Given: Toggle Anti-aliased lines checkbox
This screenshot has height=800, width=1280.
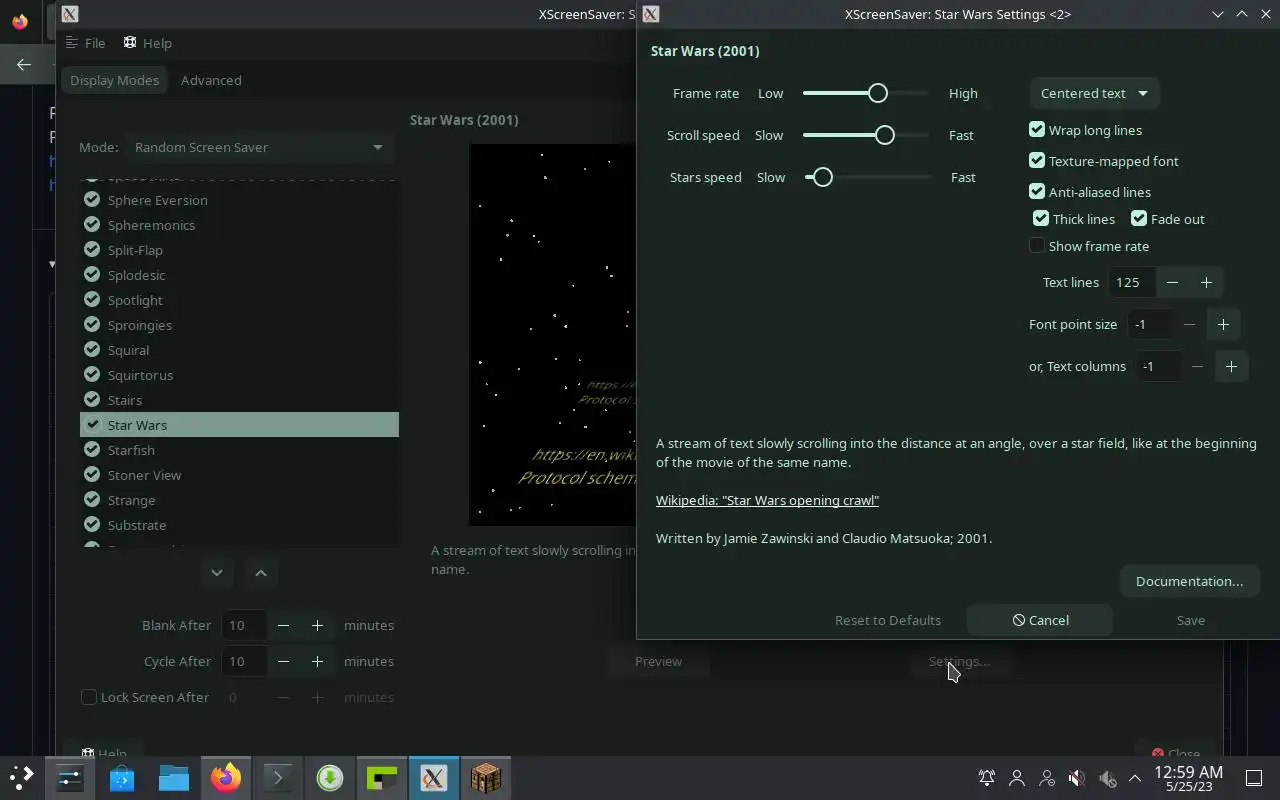Looking at the screenshot, I should tap(1037, 191).
